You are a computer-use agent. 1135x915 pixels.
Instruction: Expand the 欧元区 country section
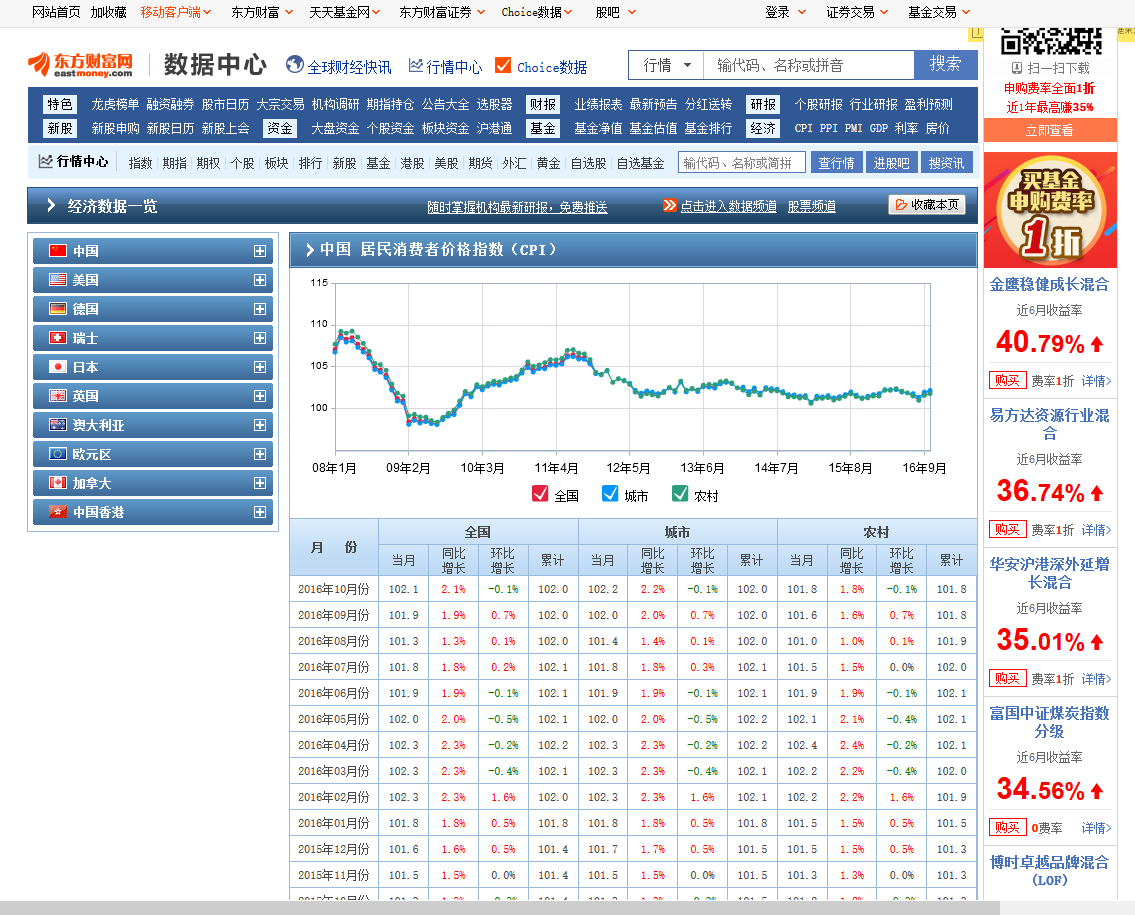pyautogui.click(x=260, y=454)
